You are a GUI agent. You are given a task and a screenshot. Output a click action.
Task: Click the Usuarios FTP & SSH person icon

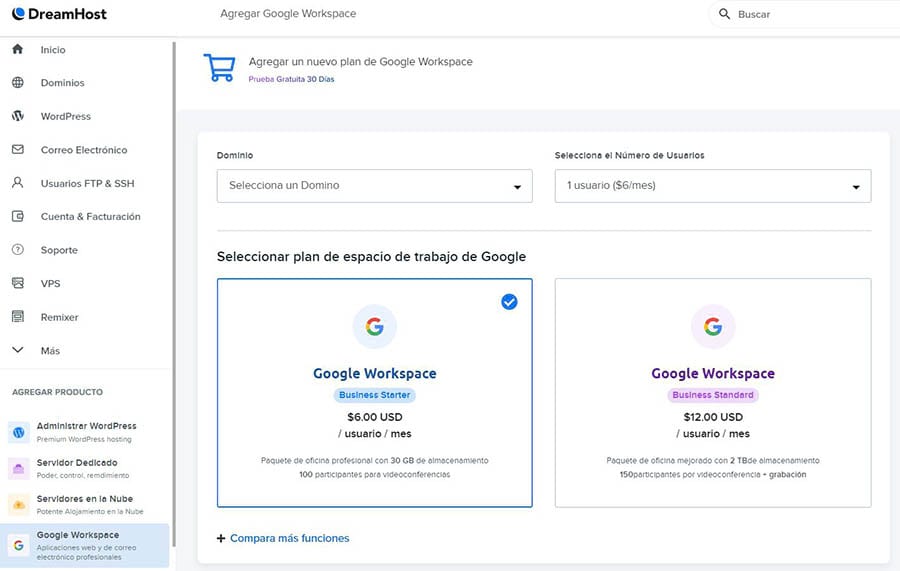tap(17, 183)
